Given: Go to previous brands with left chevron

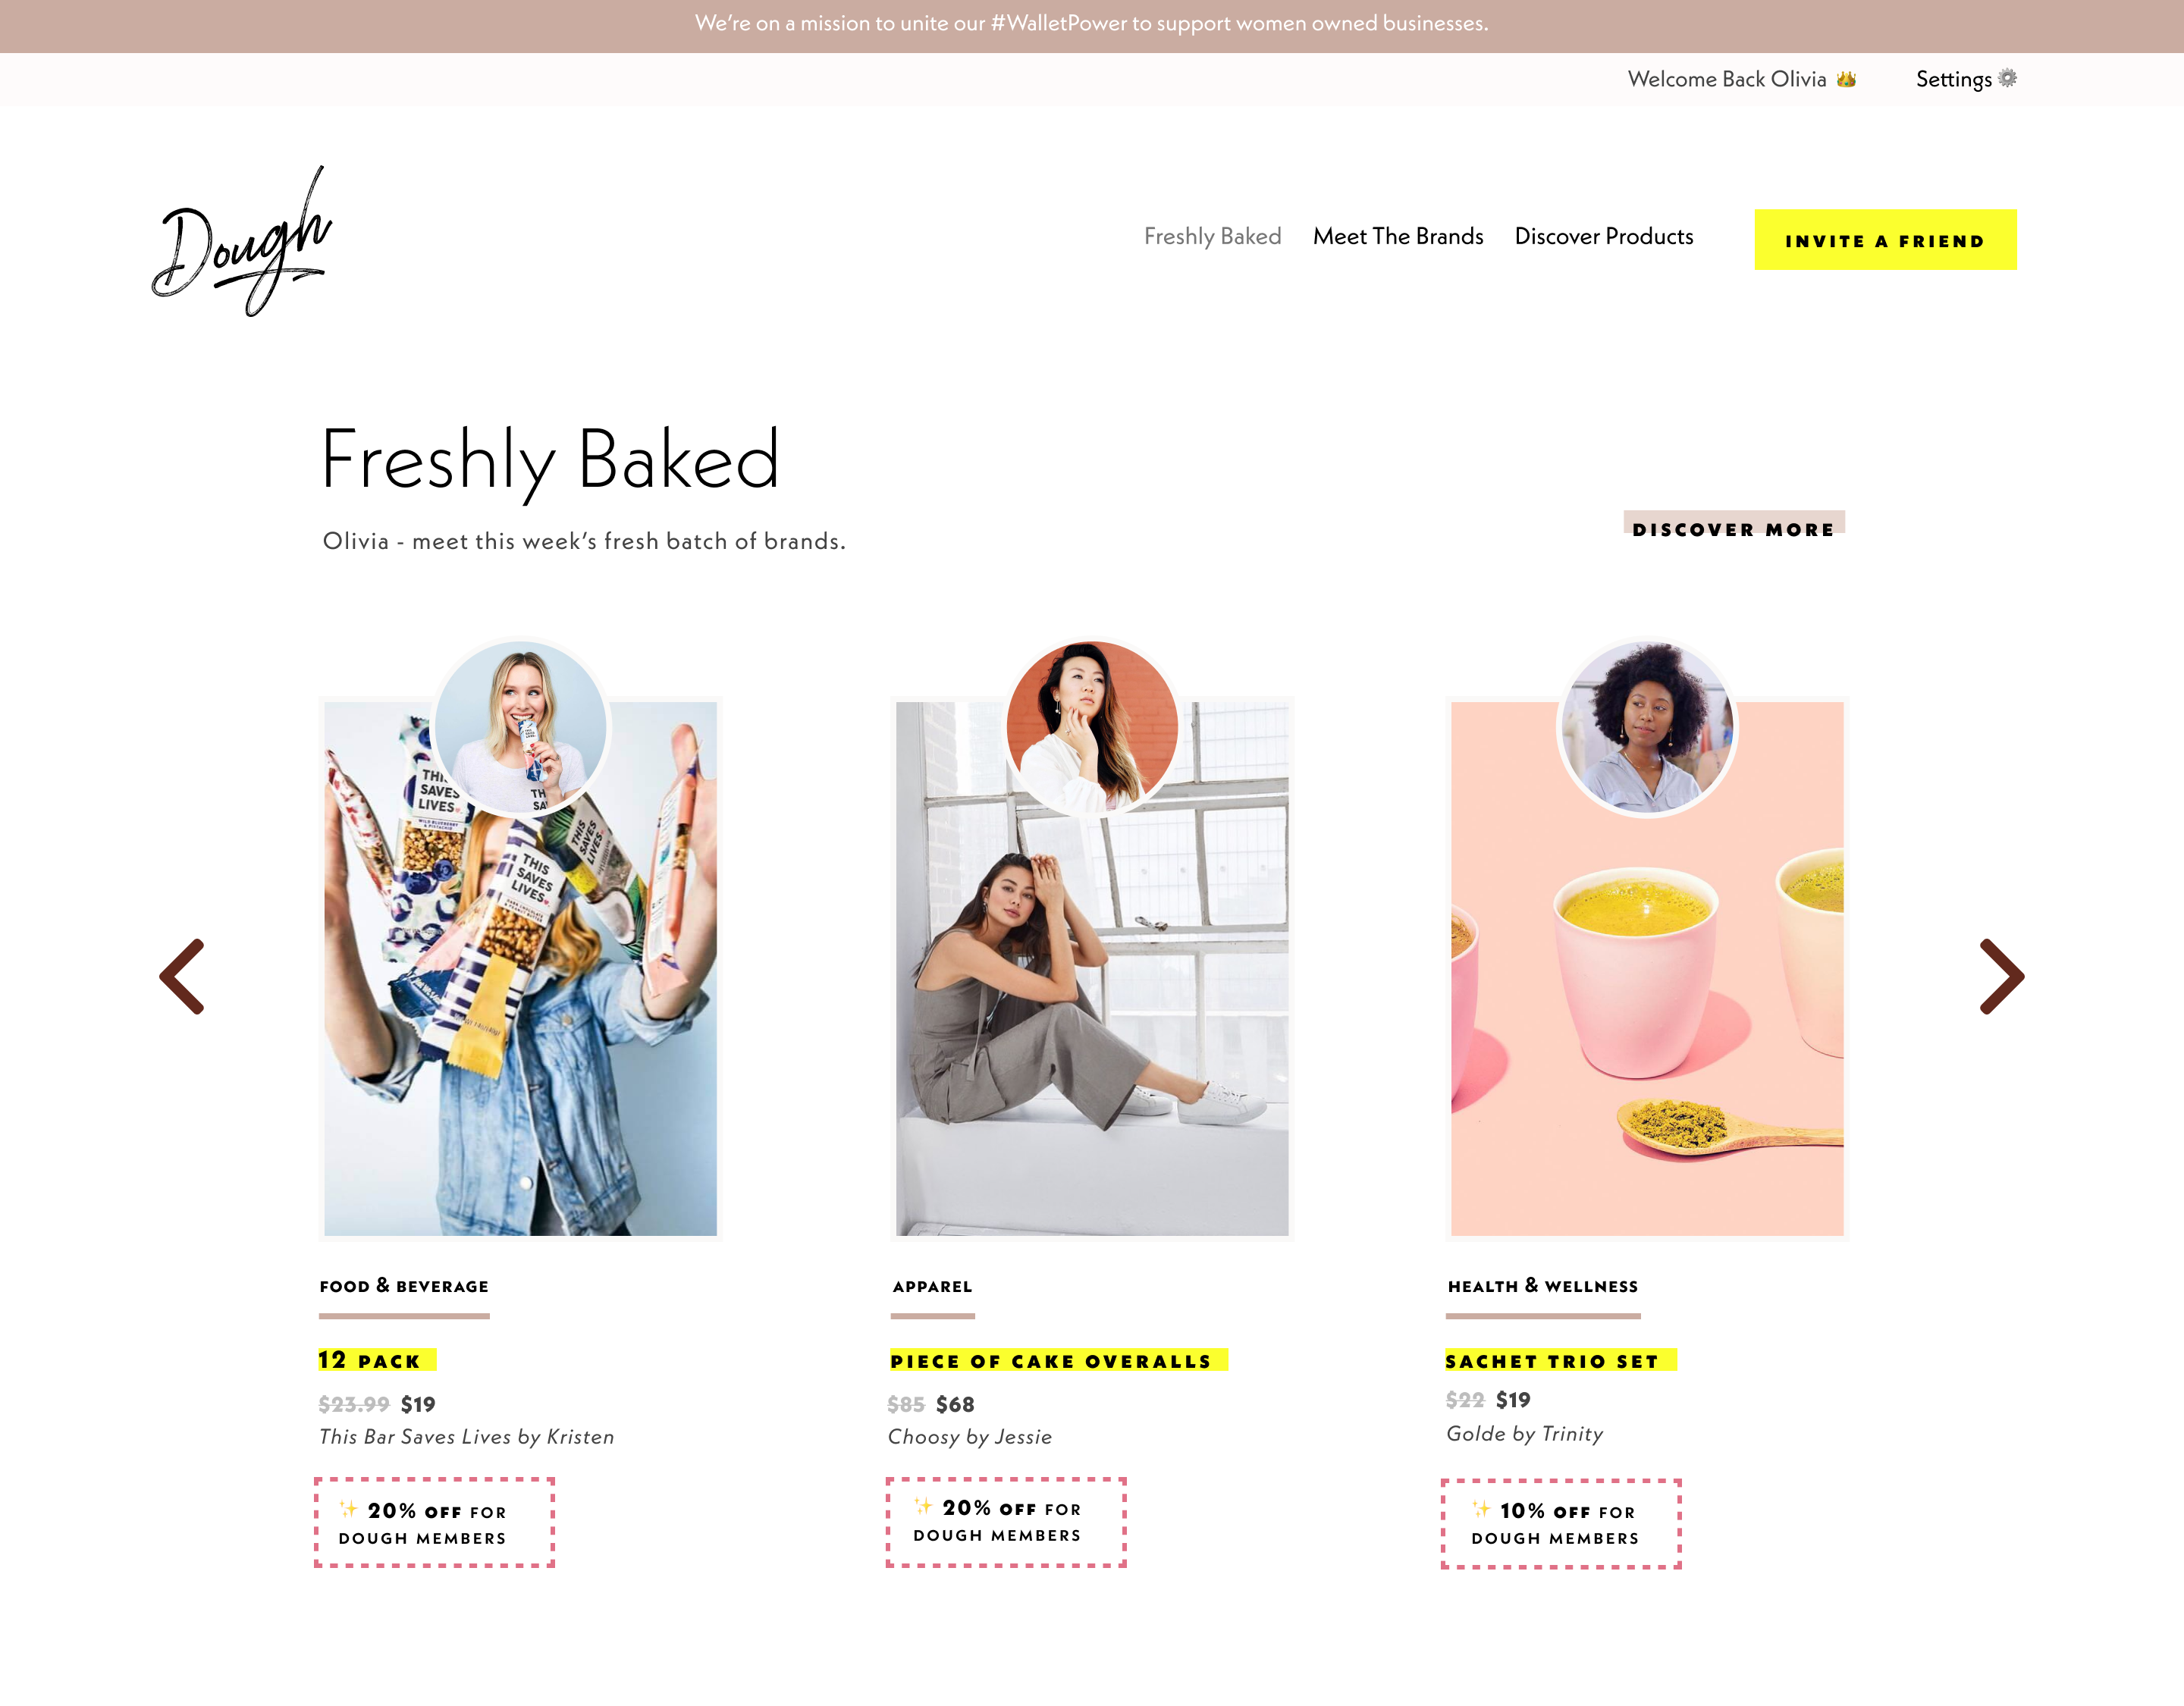Looking at the screenshot, I should tap(182, 976).
